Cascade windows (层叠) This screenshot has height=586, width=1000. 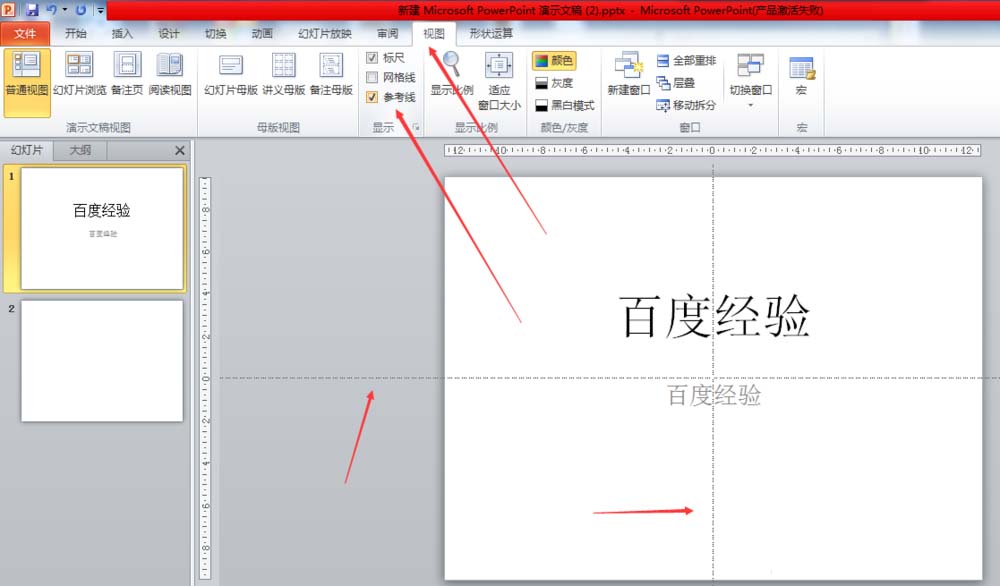tap(675, 83)
